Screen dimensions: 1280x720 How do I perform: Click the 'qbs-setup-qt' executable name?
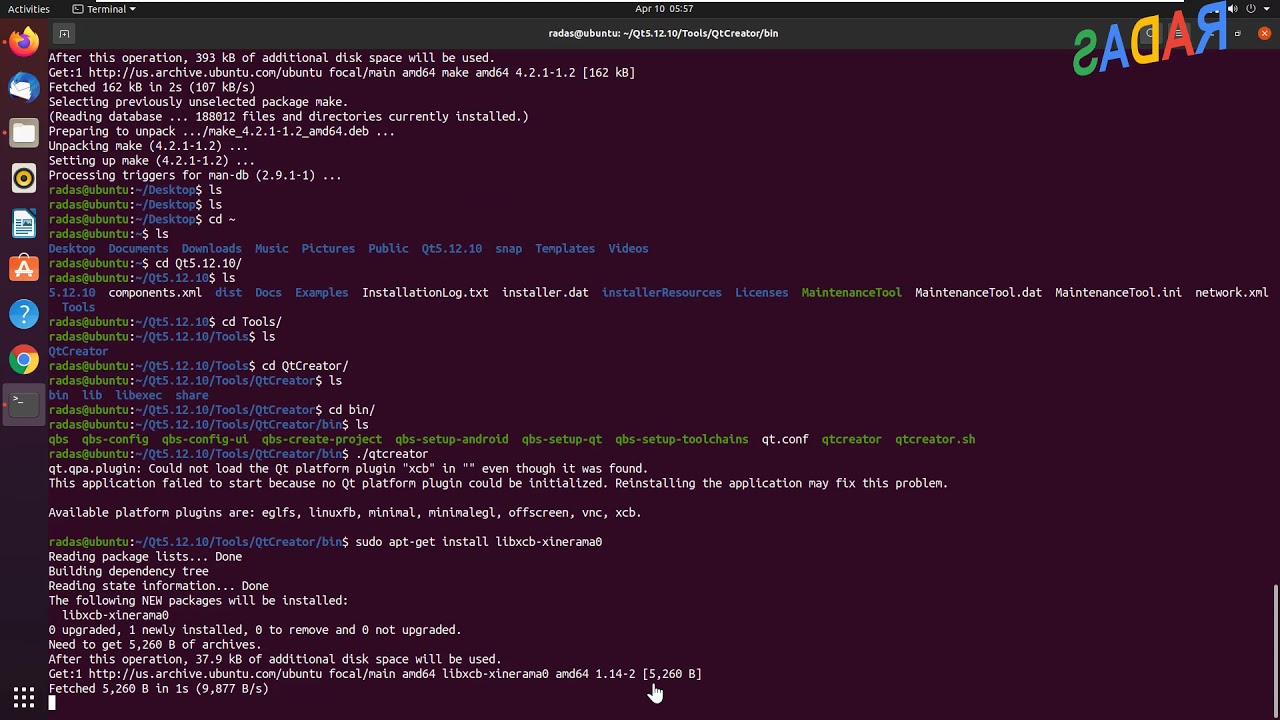pyautogui.click(x=561, y=439)
